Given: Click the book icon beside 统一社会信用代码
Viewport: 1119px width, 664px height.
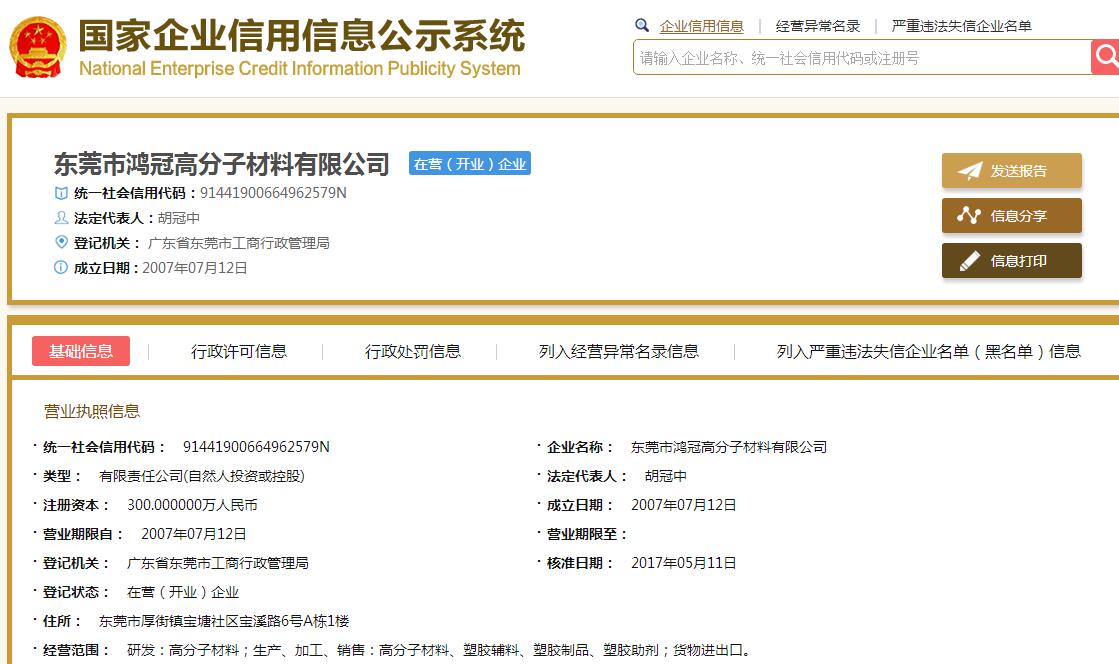Looking at the screenshot, I should click(x=61, y=193).
